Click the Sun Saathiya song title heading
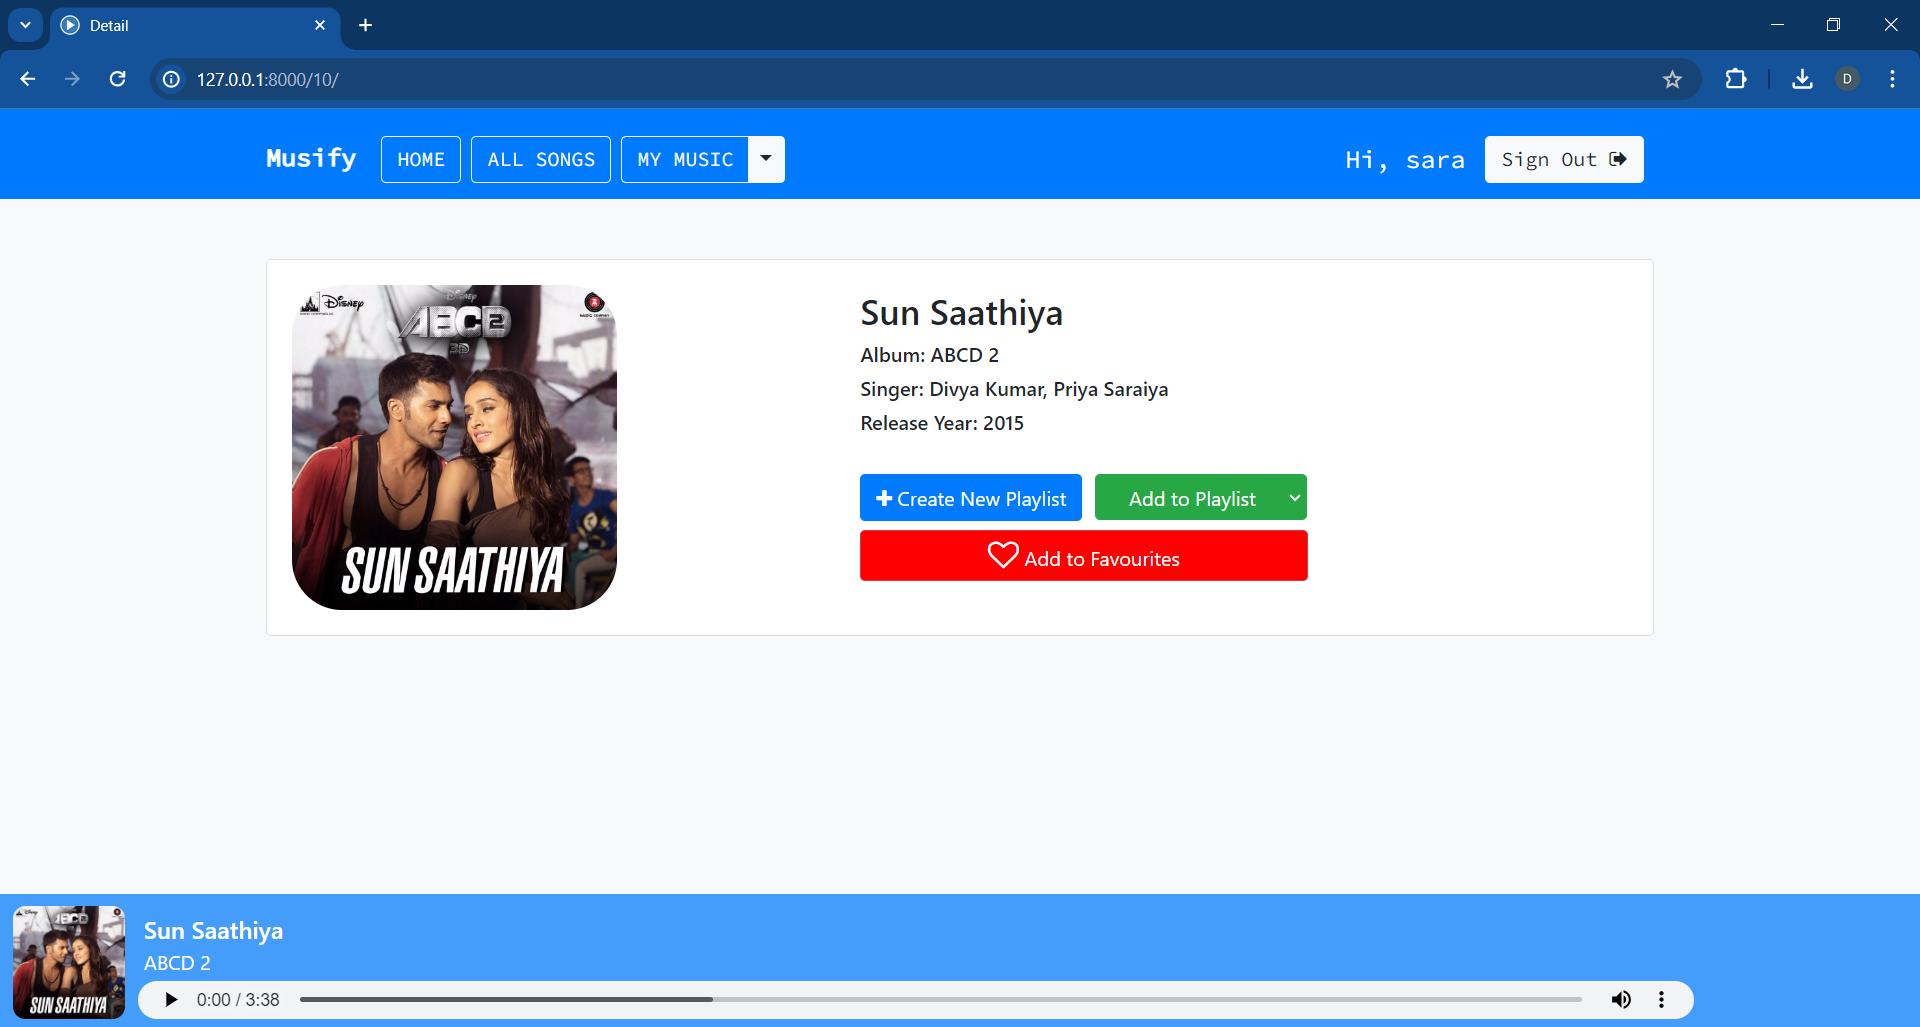 [961, 313]
